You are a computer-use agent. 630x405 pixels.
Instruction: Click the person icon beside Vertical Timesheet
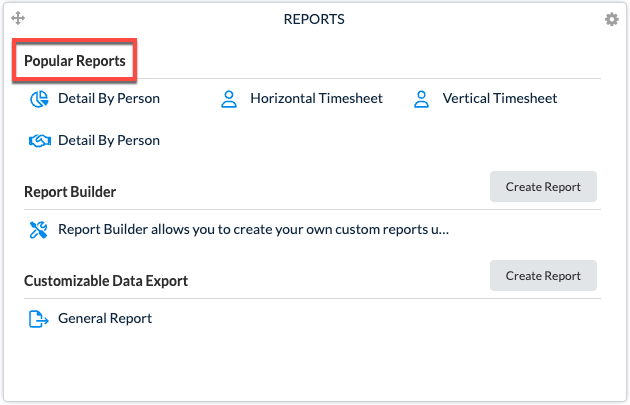click(421, 99)
